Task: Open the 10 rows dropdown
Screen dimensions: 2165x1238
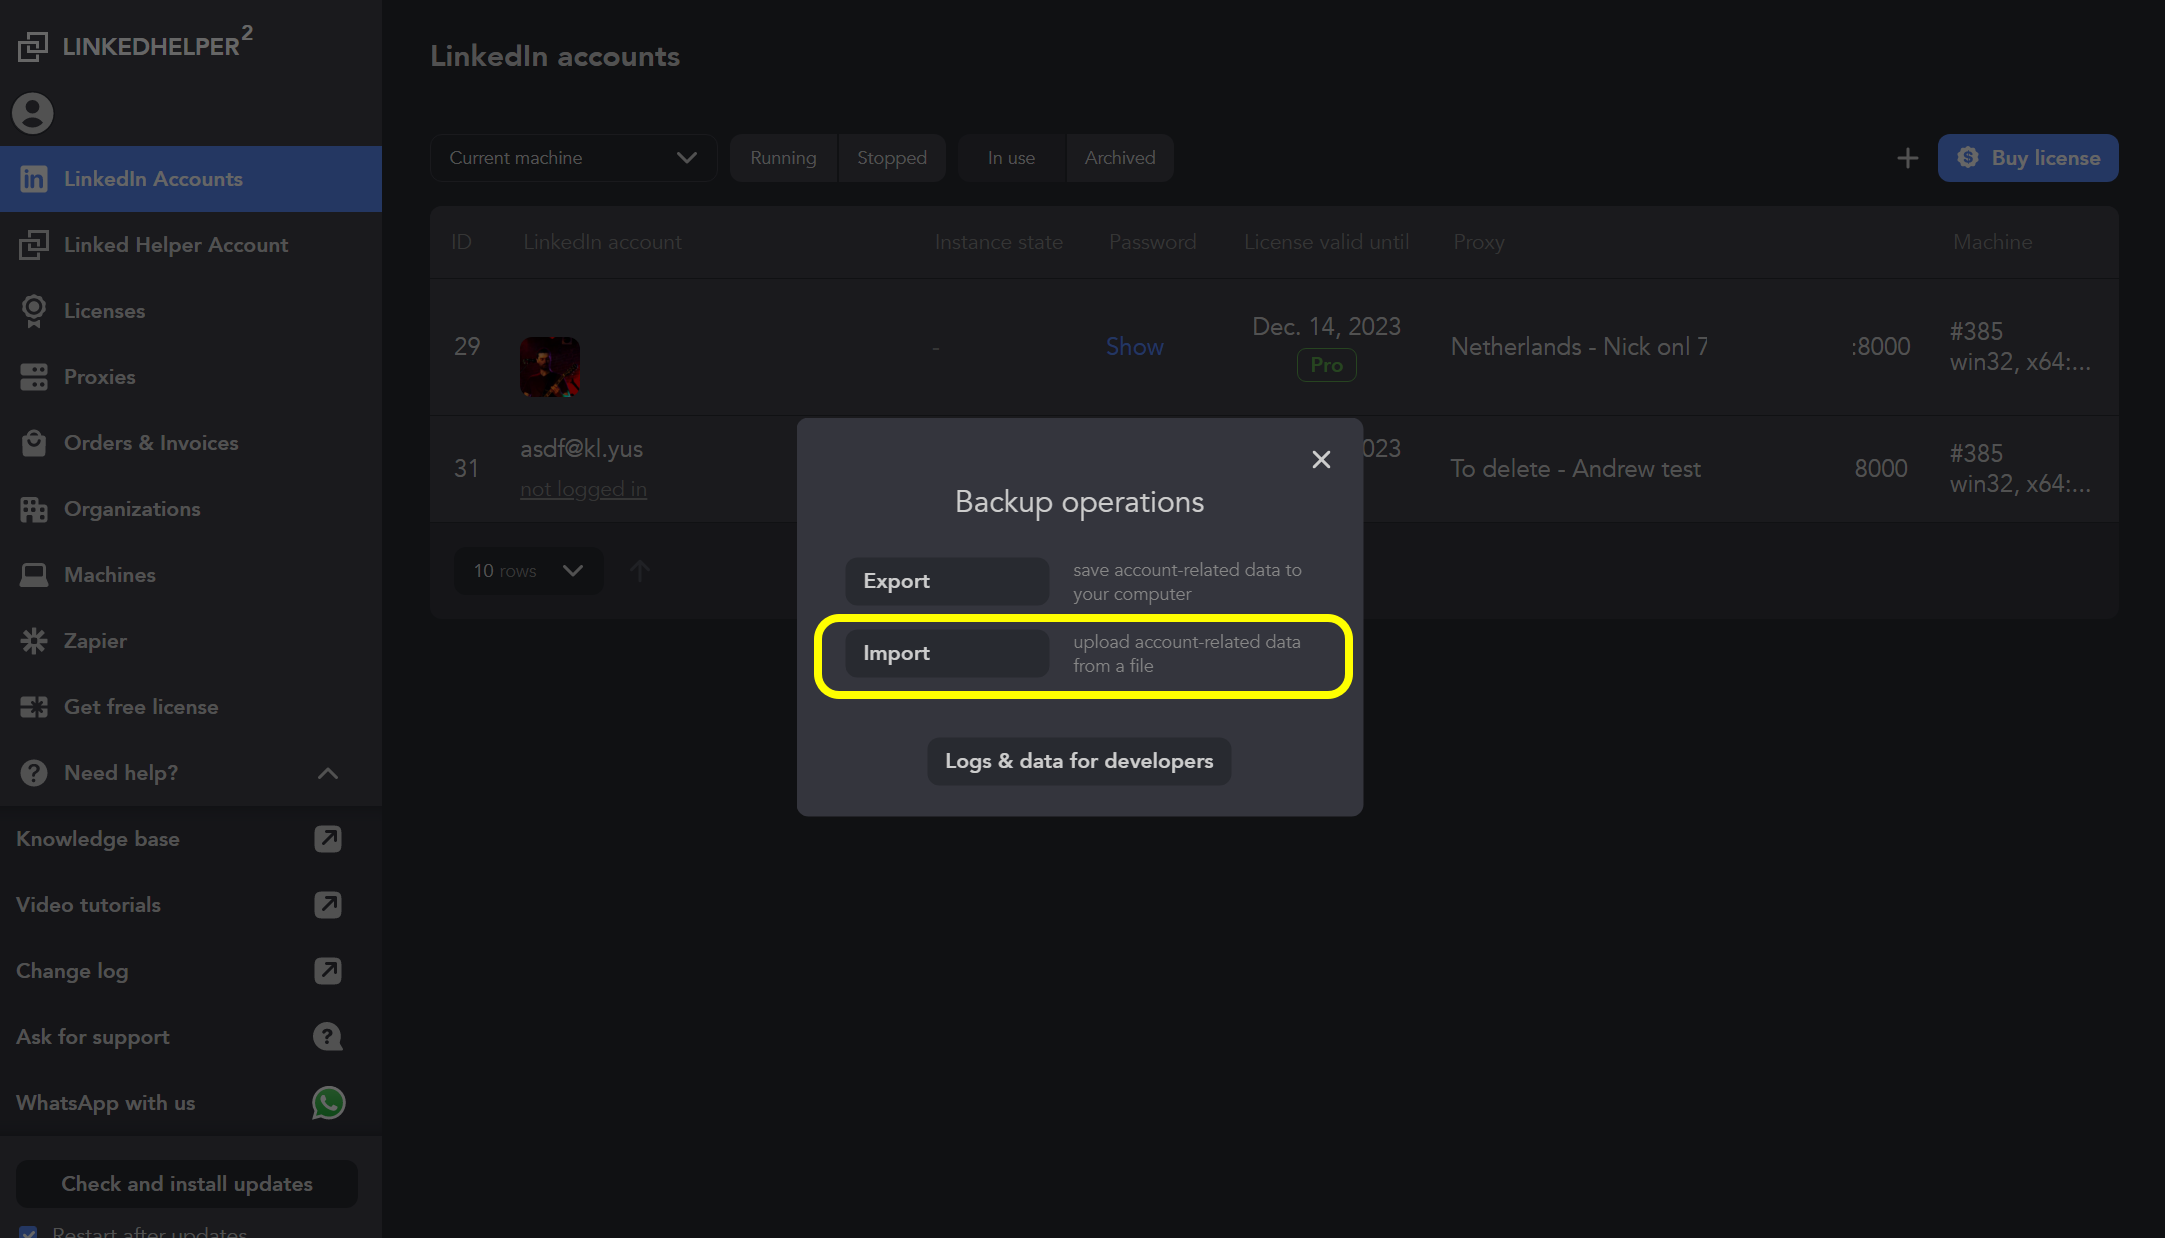Action: 528,571
